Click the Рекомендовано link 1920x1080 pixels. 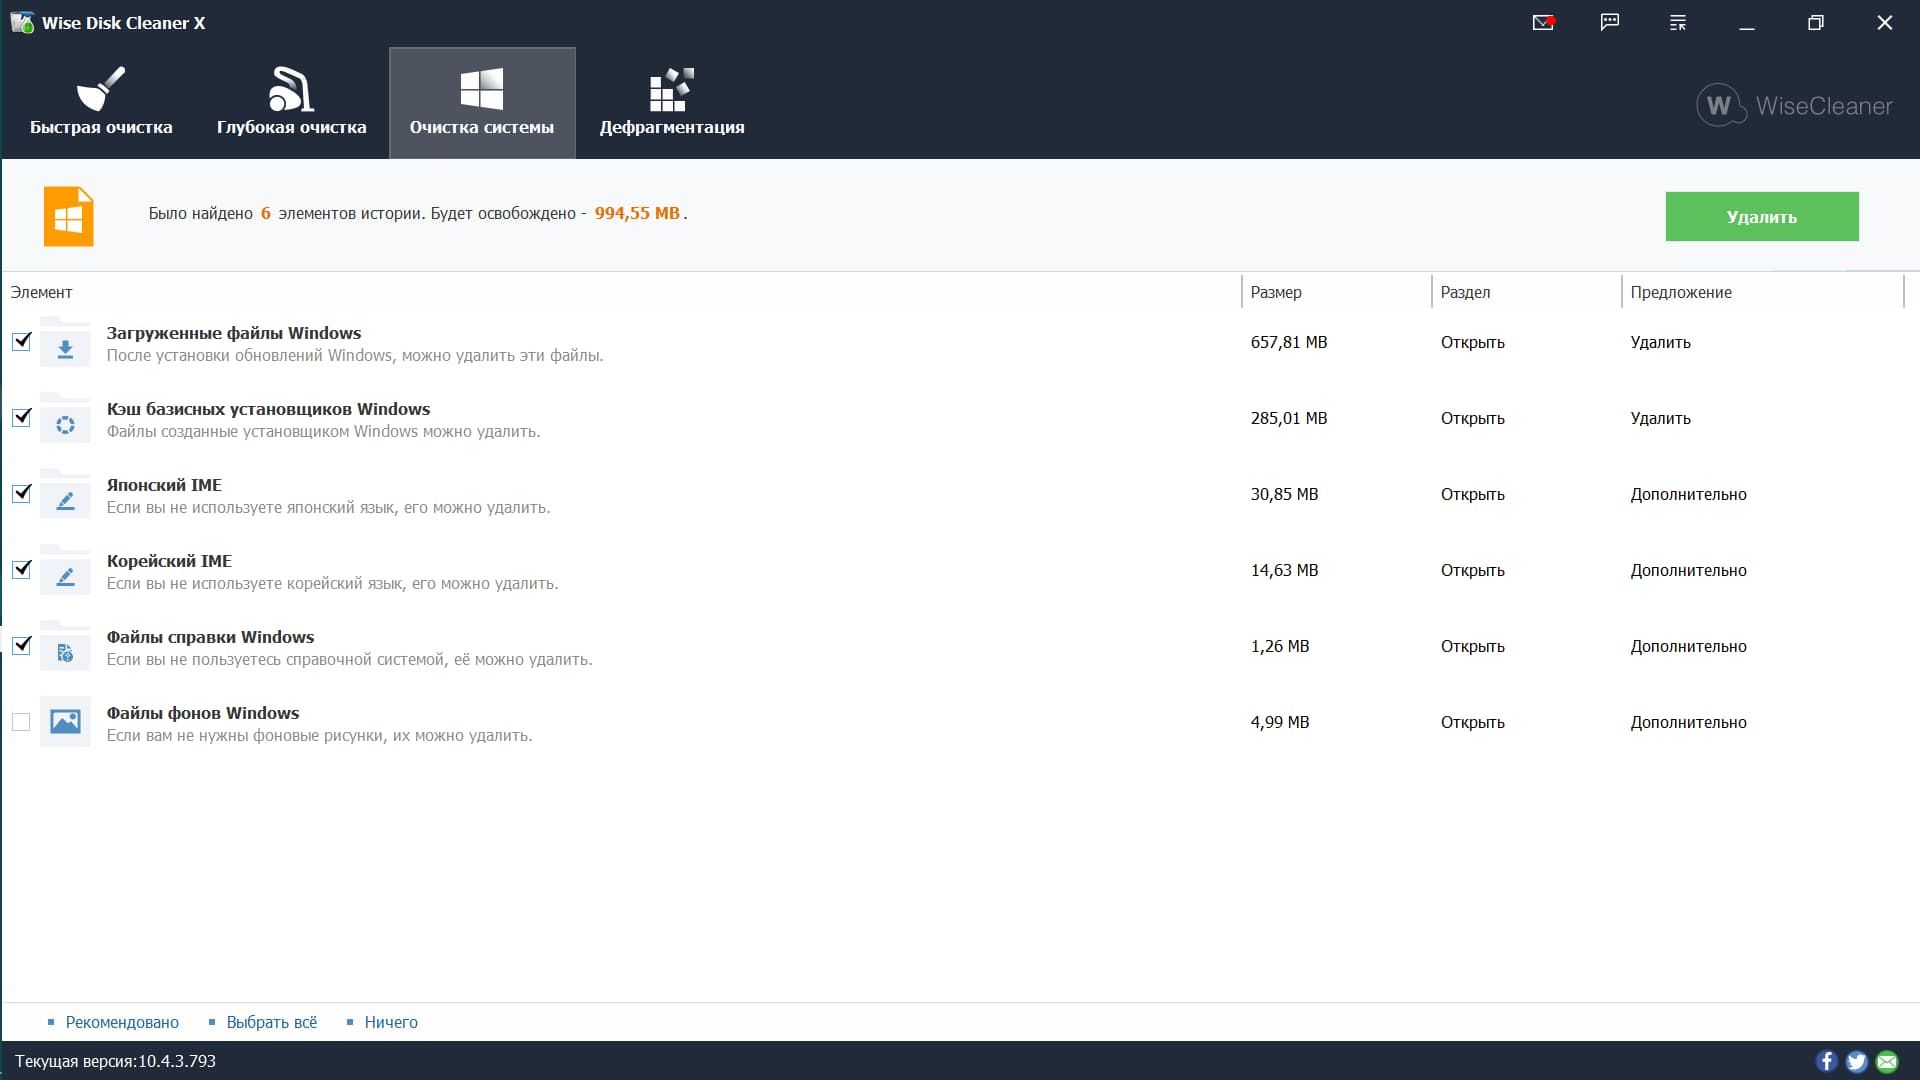click(122, 1022)
